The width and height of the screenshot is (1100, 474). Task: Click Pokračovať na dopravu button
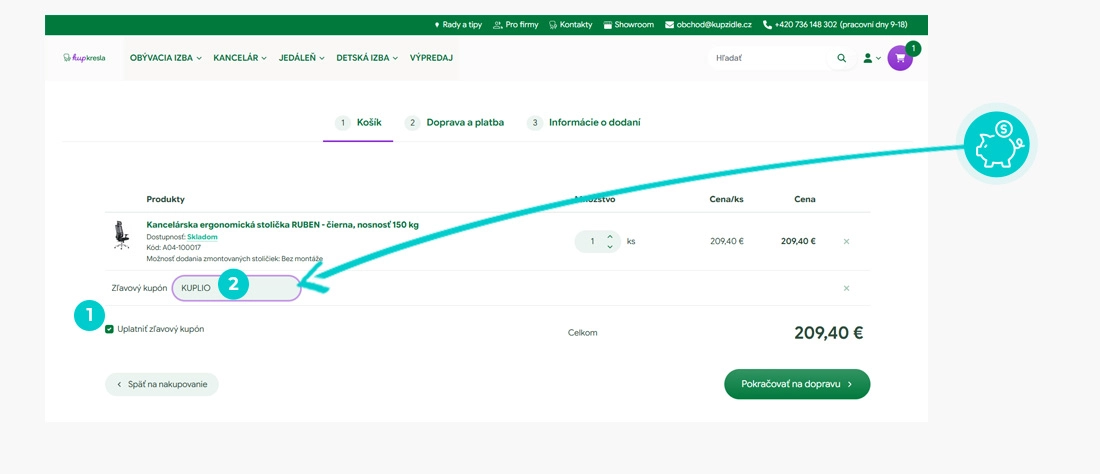pyautogui.click(x=797, y=384)
